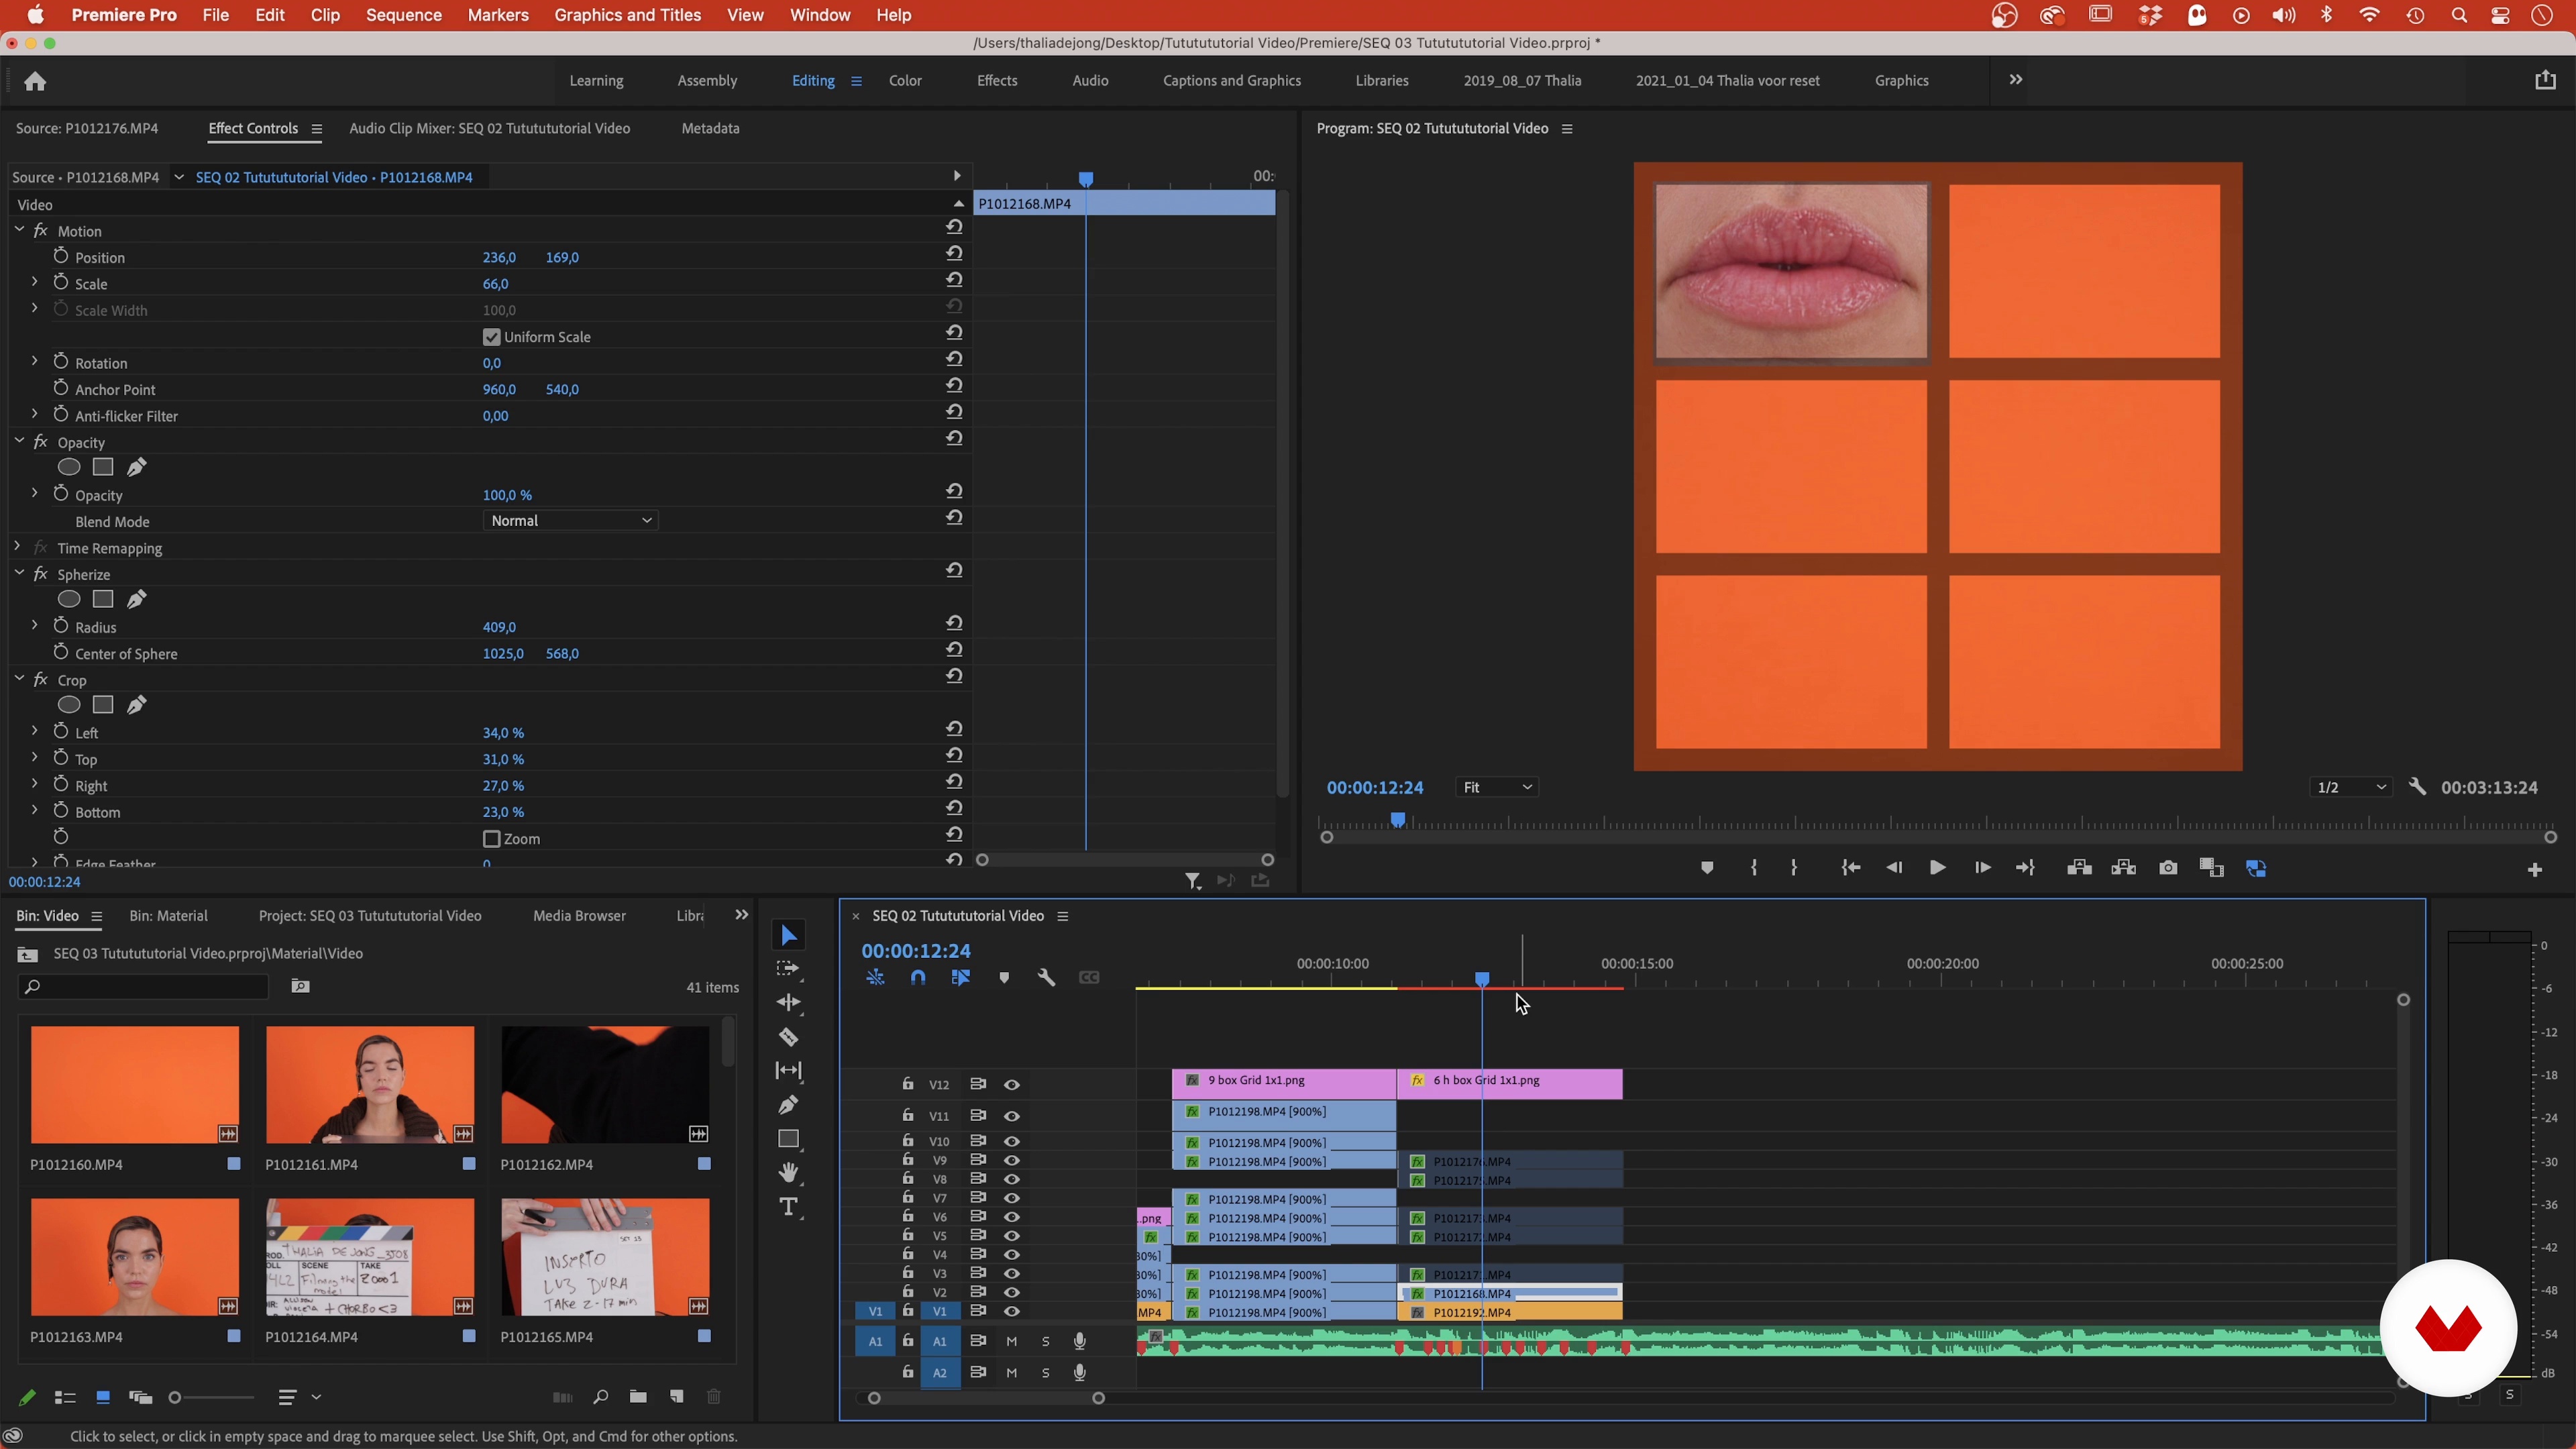
Task: Select the Ripple Edit tool
Action: click(x=789, y=1002)
